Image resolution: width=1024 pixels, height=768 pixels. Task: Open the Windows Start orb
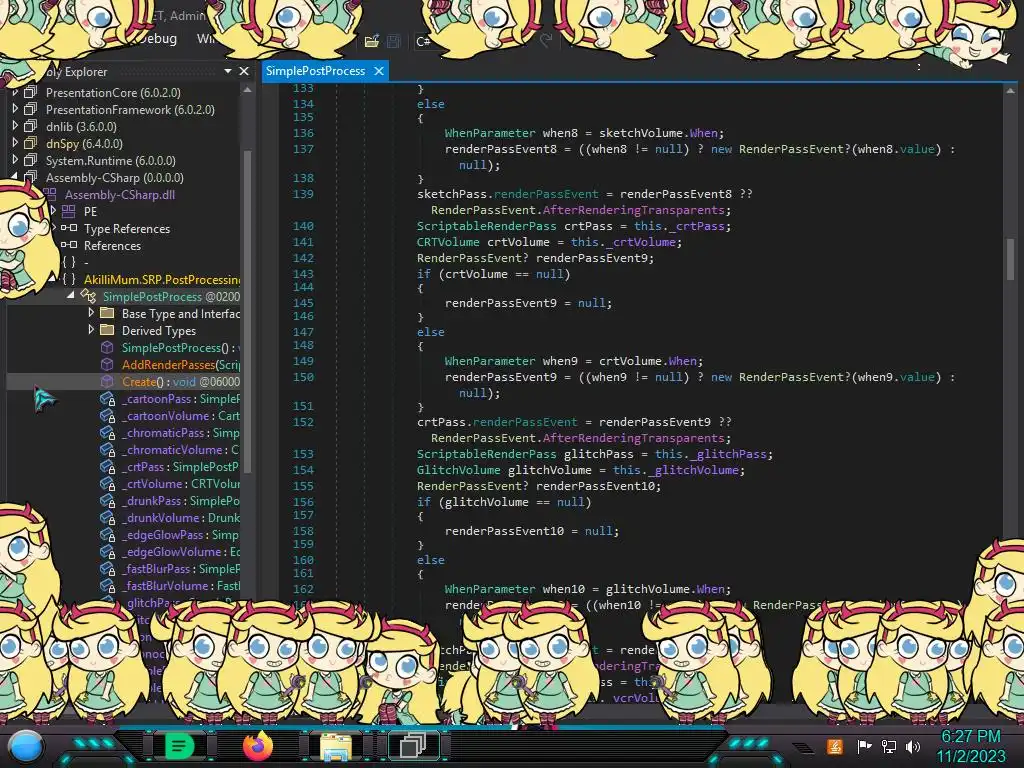[x=26, y=746]
